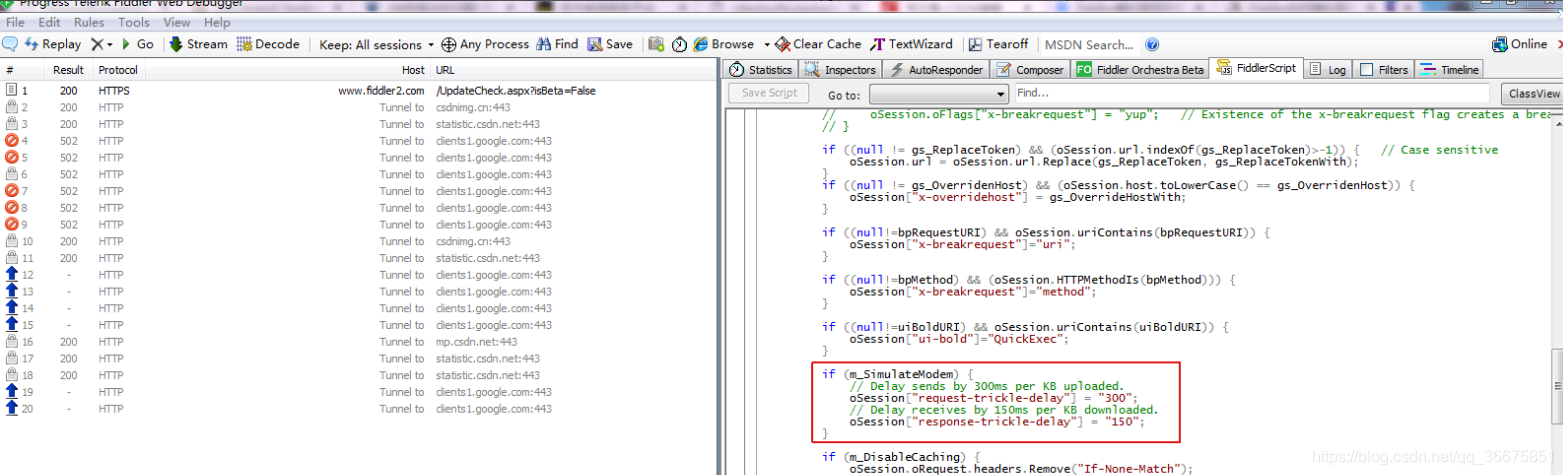Select session 2 csdnimg.cn:443 tunnel
Viewport: 1563px width, 475px height.
point(358,107)
